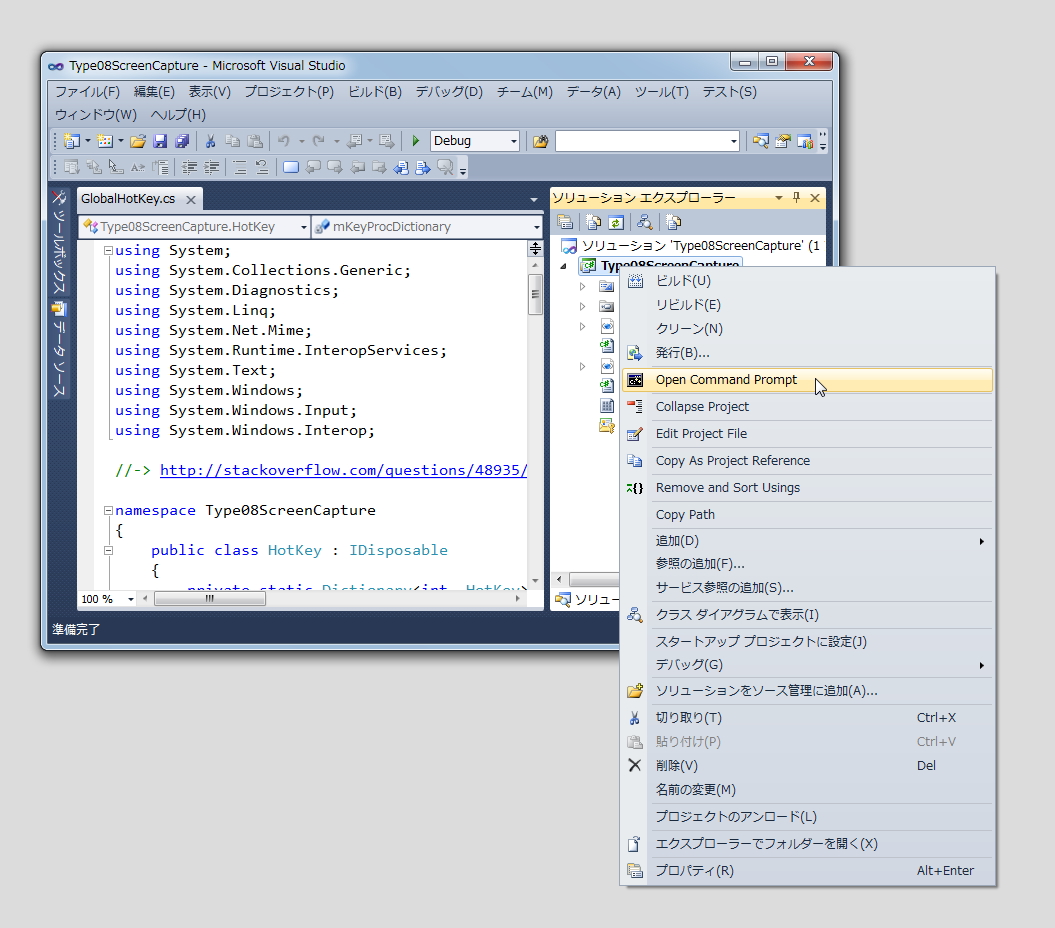Click the Save All toolbar icon
The width and height of the screenshot is (1055, 928).
[x=183, y=140]
